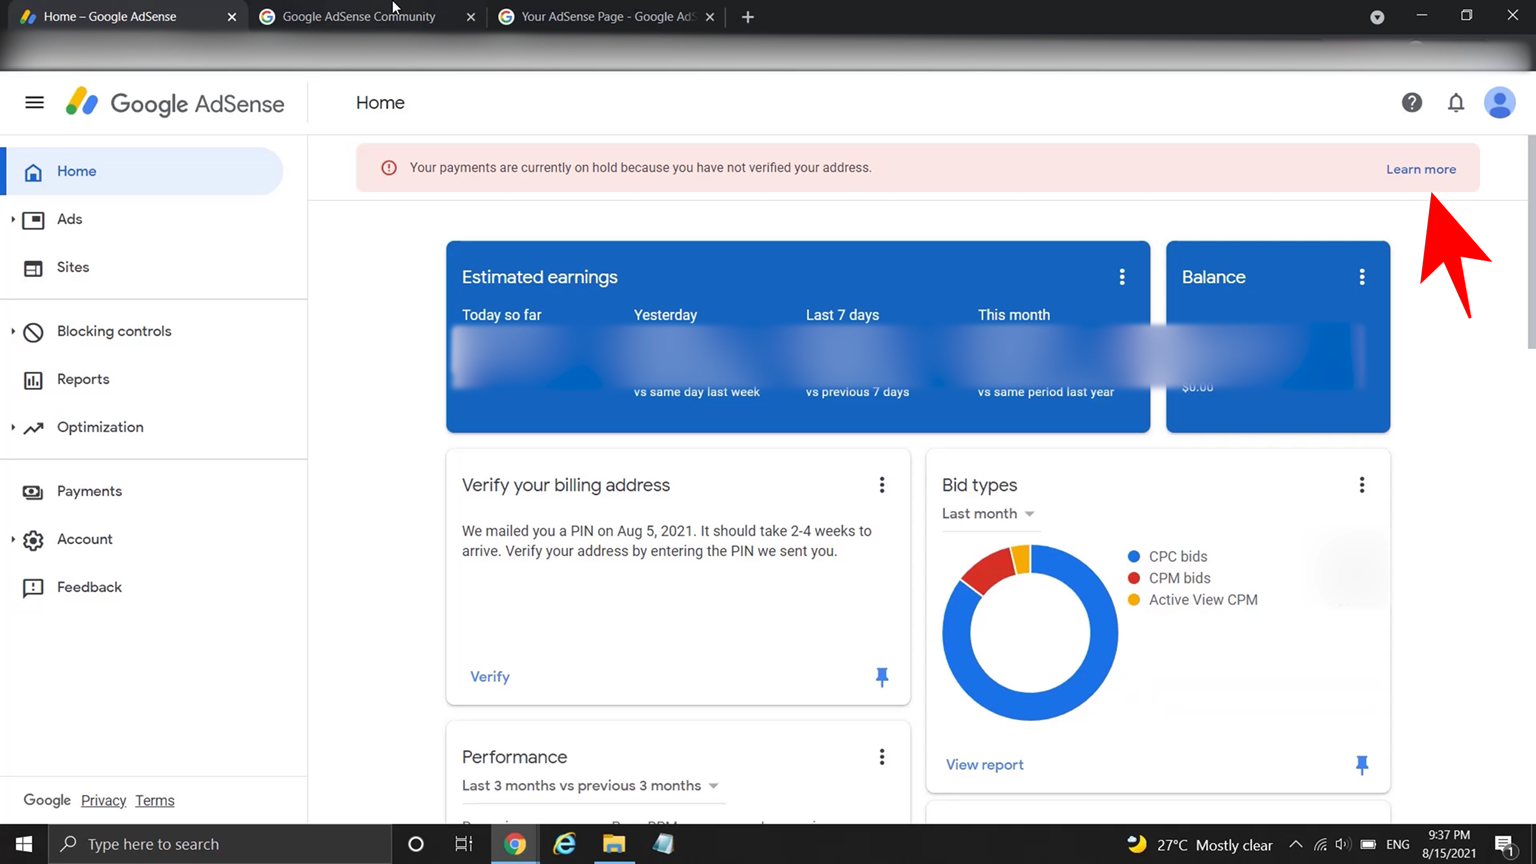Image resolution: width=1536 pixels, height=864 pixels.
Task: Unpin the Bid types card
Action: (1362, 765)
